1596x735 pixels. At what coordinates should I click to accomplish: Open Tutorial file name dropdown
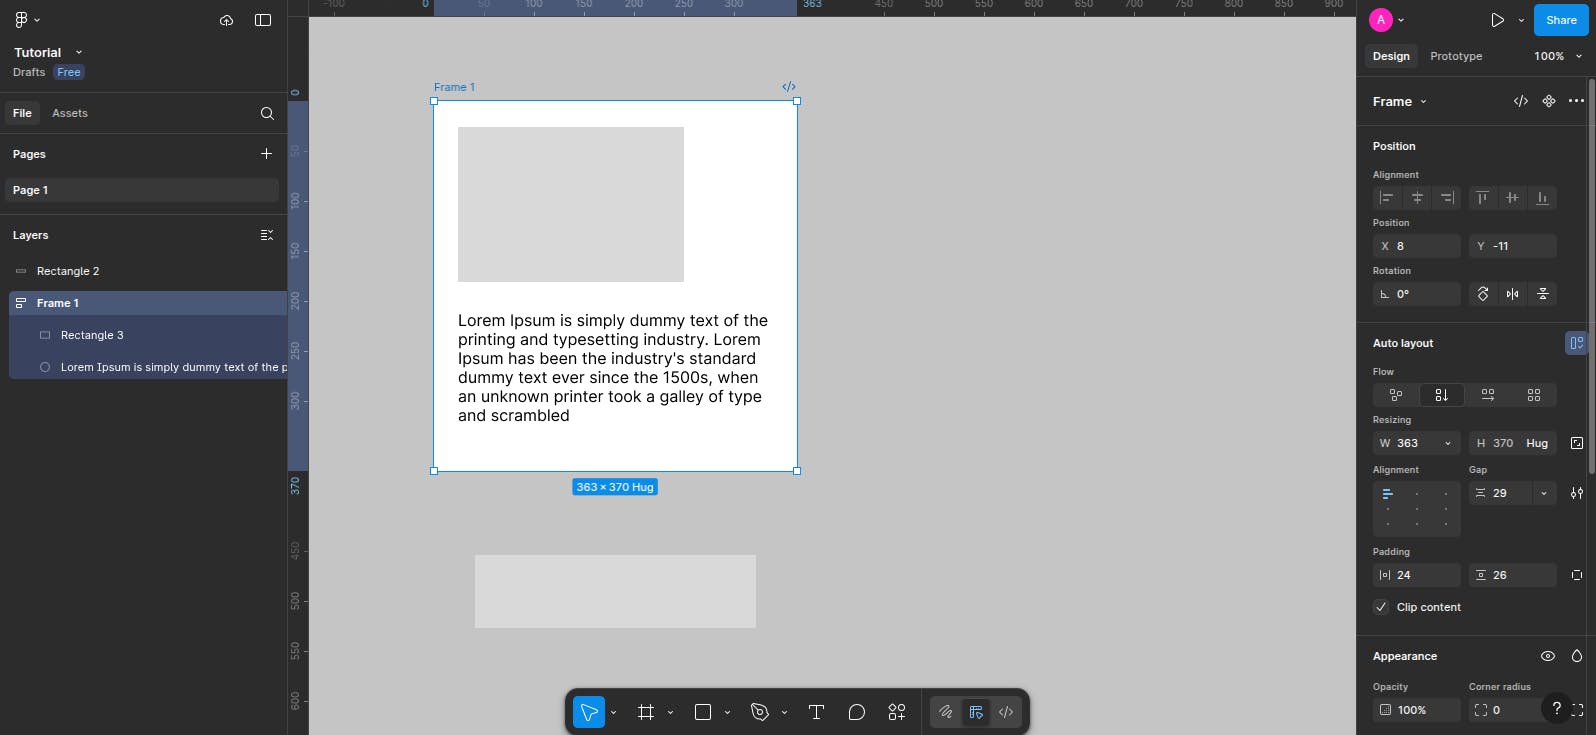click(x=79, y=52)
